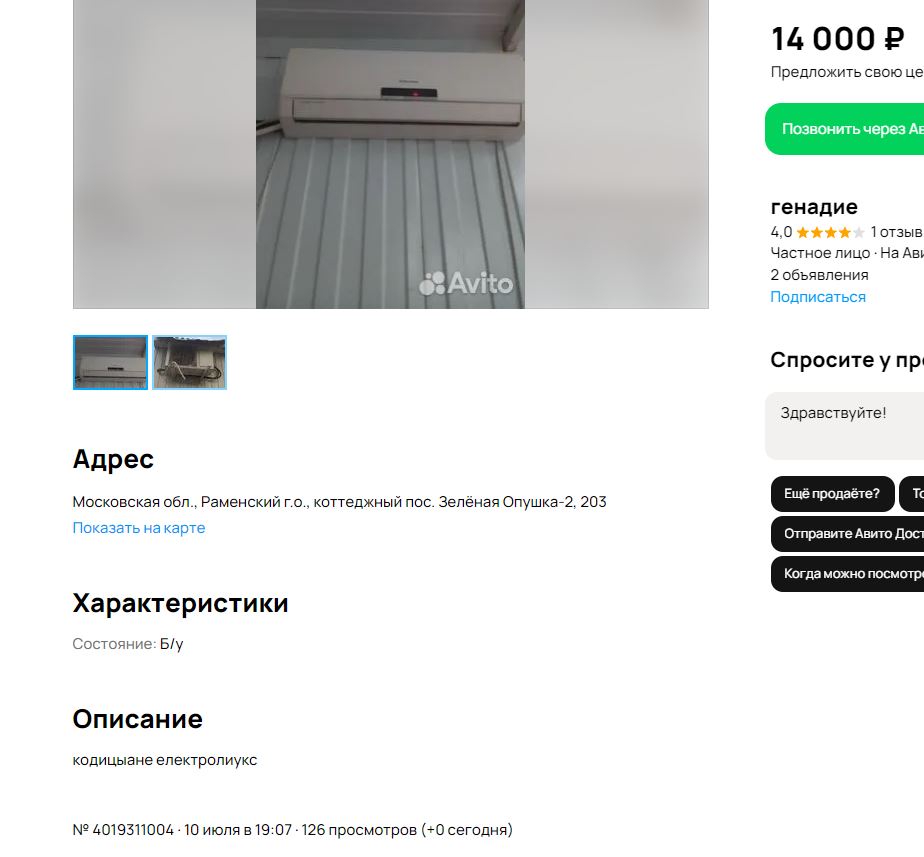Click the main air conditioner photo

pyautogui.click(x=390, y=154)
